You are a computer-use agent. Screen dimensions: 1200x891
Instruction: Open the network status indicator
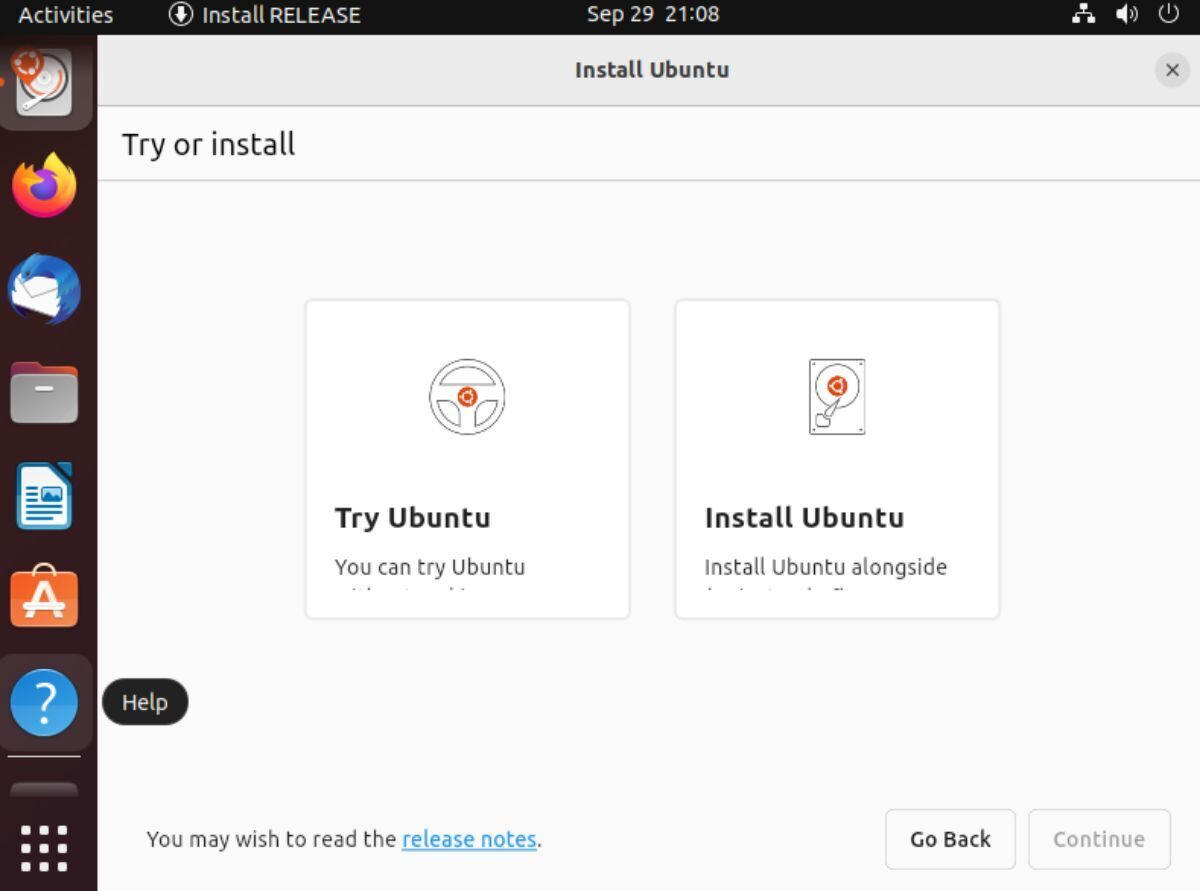point(1083,15)
